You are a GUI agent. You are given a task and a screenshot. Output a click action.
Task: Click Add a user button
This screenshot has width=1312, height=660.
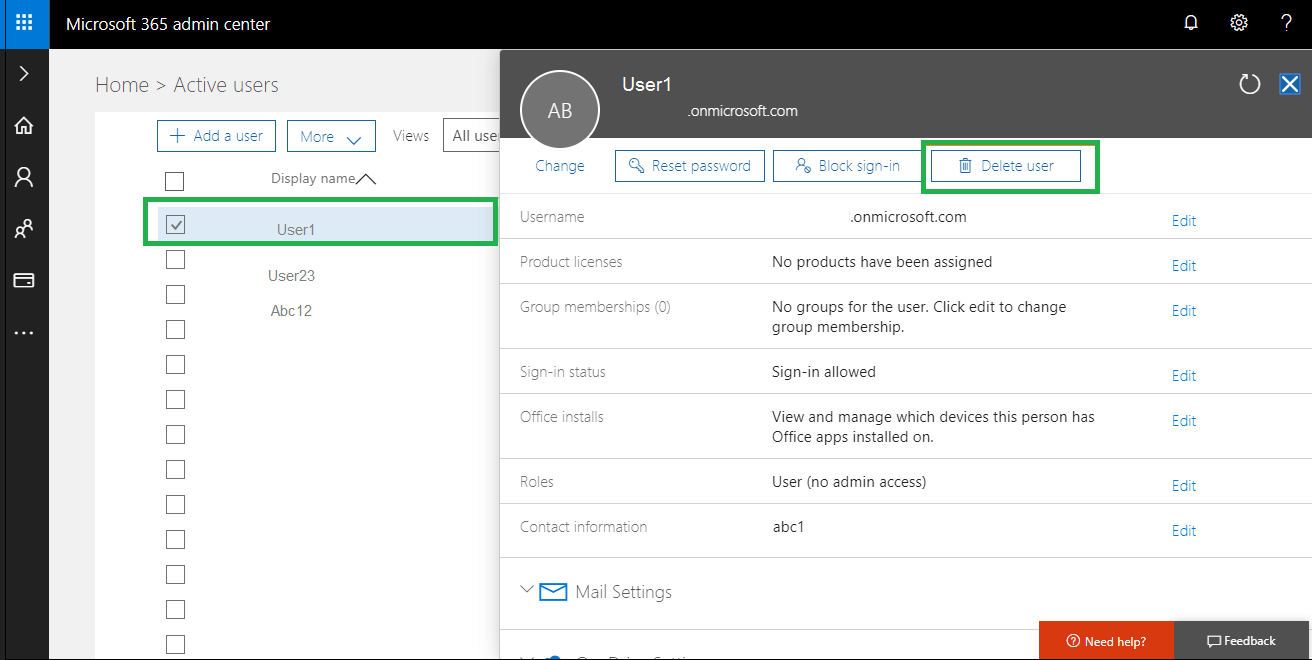pos(216,136)
